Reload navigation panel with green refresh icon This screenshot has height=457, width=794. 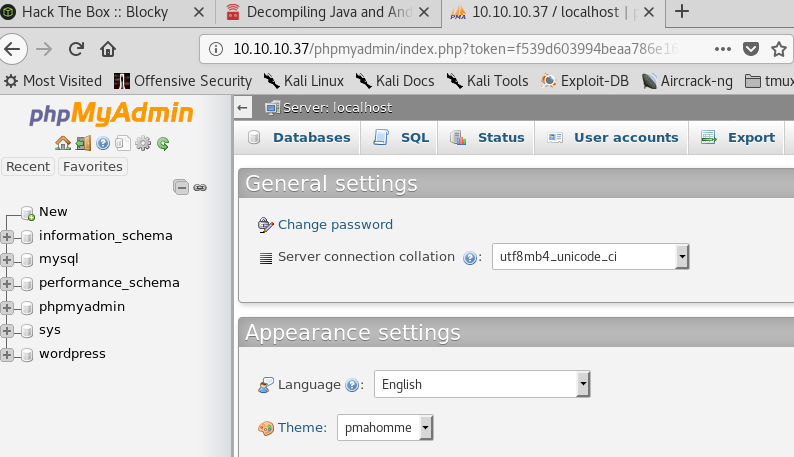[162, 143]
